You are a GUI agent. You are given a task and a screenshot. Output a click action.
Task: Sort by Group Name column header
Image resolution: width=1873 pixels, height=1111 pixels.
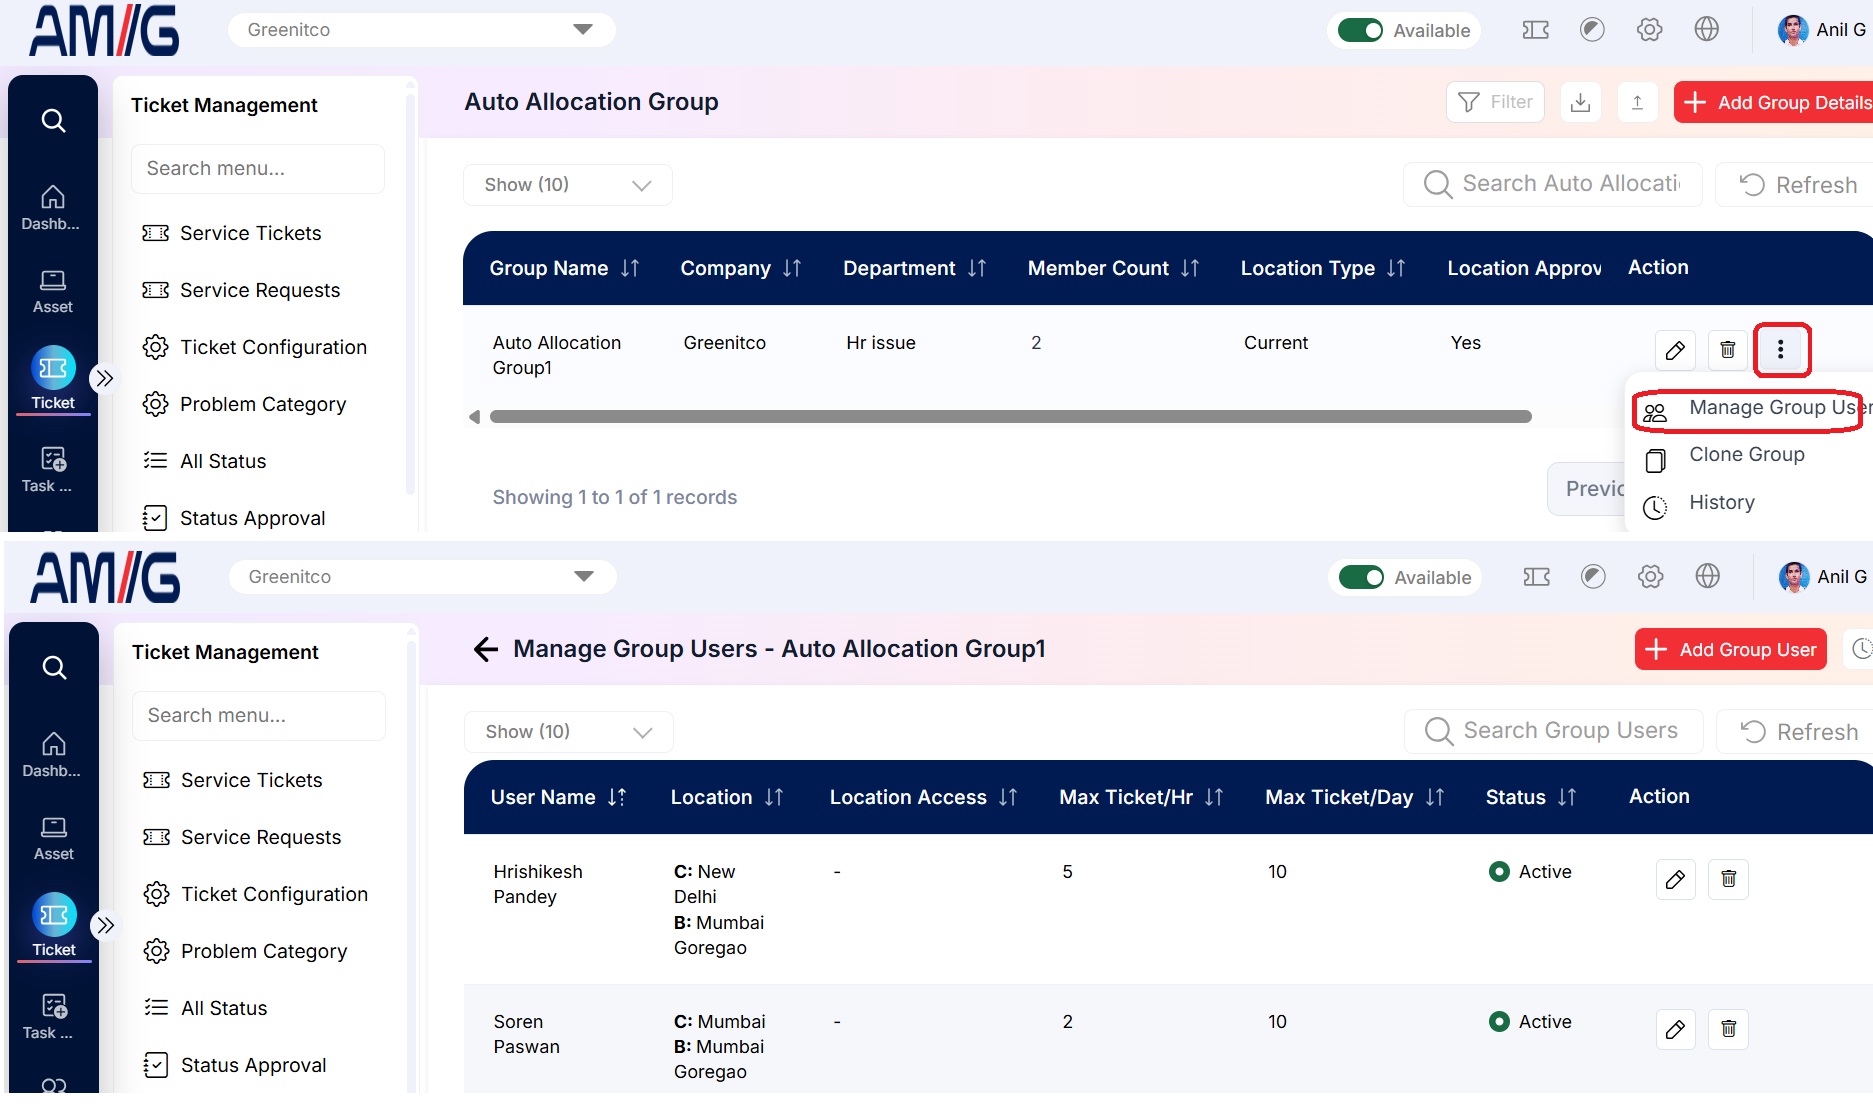point(564,268)
